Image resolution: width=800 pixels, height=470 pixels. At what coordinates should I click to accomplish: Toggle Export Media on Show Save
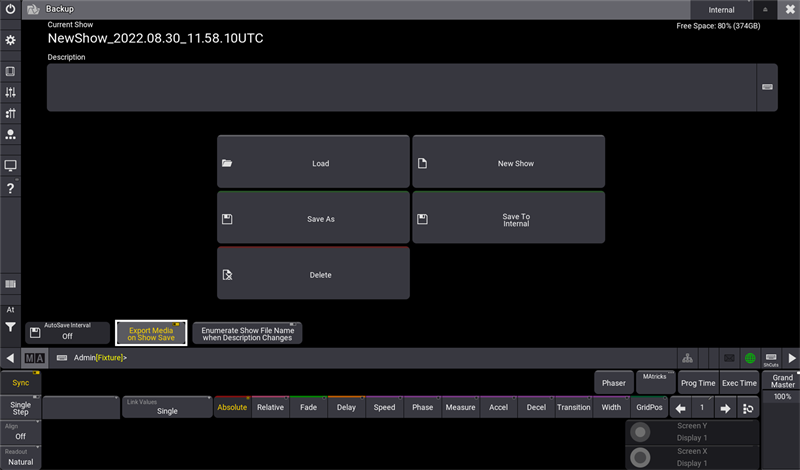point(151,333)
